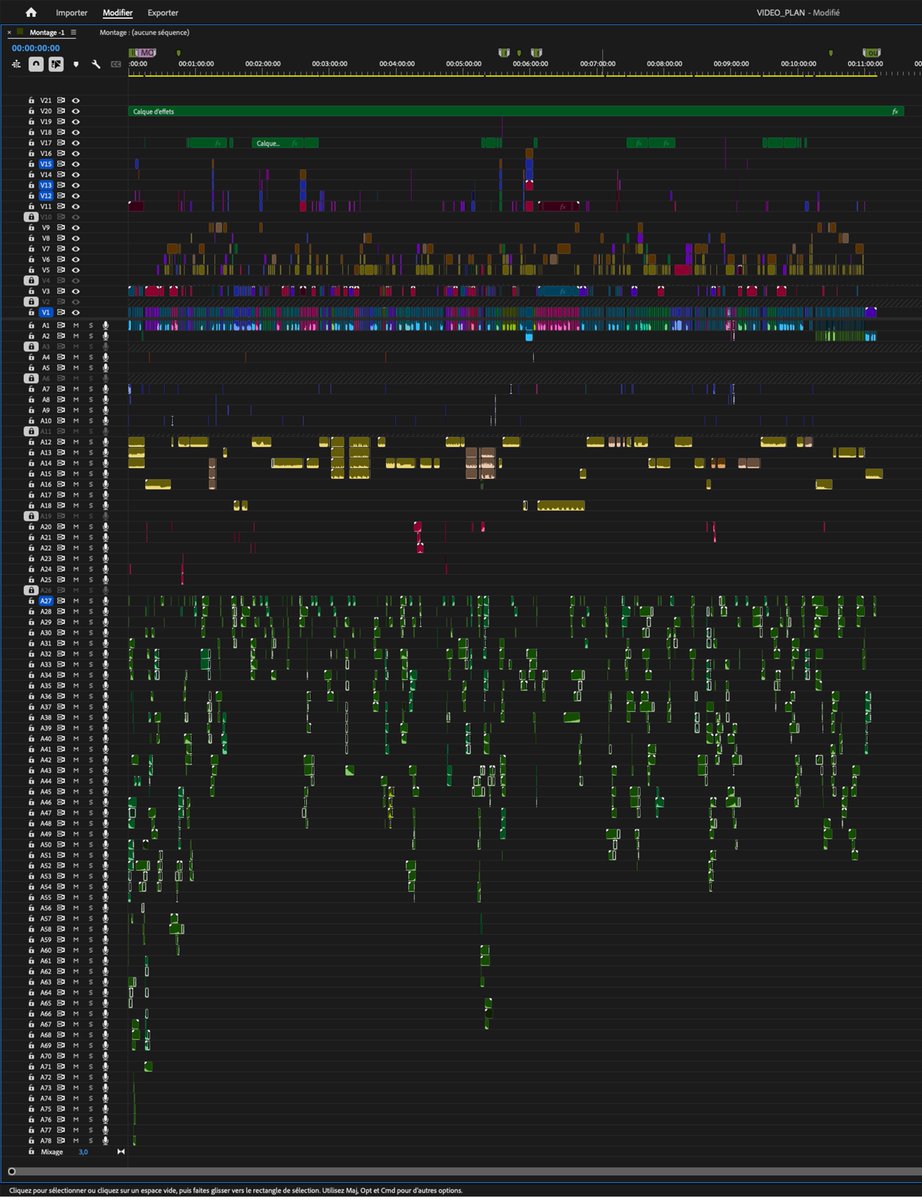The width and height of the screenshot is (922, 1200).
Task: Open the Montage -1 panel menu
Action: (x=74, y=32)
